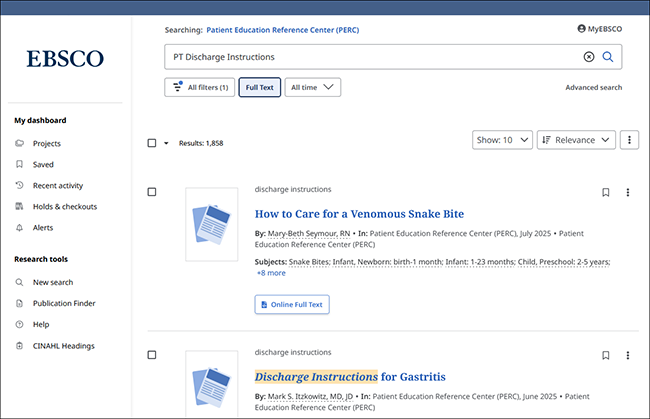Click the Venomous Snake Bite document thumbnail

211,224
